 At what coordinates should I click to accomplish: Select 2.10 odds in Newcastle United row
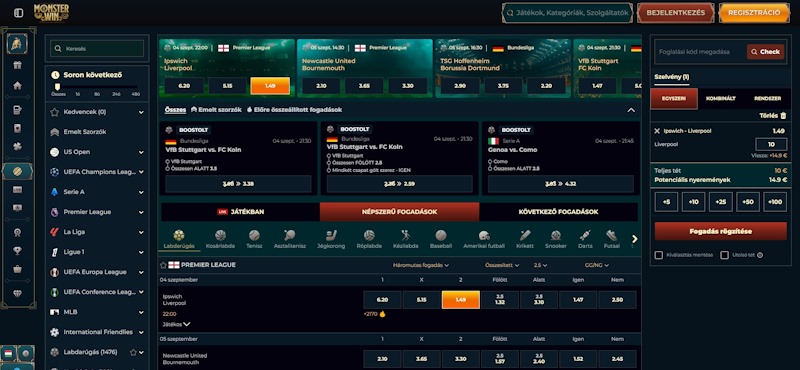(382, 359)
